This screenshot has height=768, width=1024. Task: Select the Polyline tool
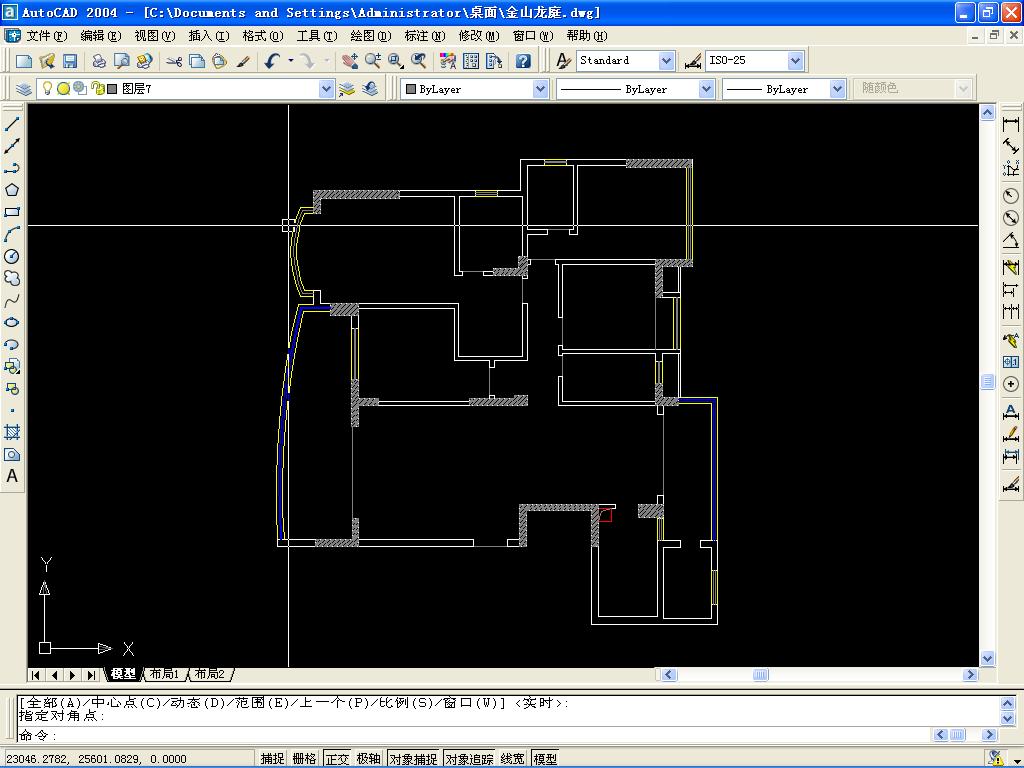point(12,168)
